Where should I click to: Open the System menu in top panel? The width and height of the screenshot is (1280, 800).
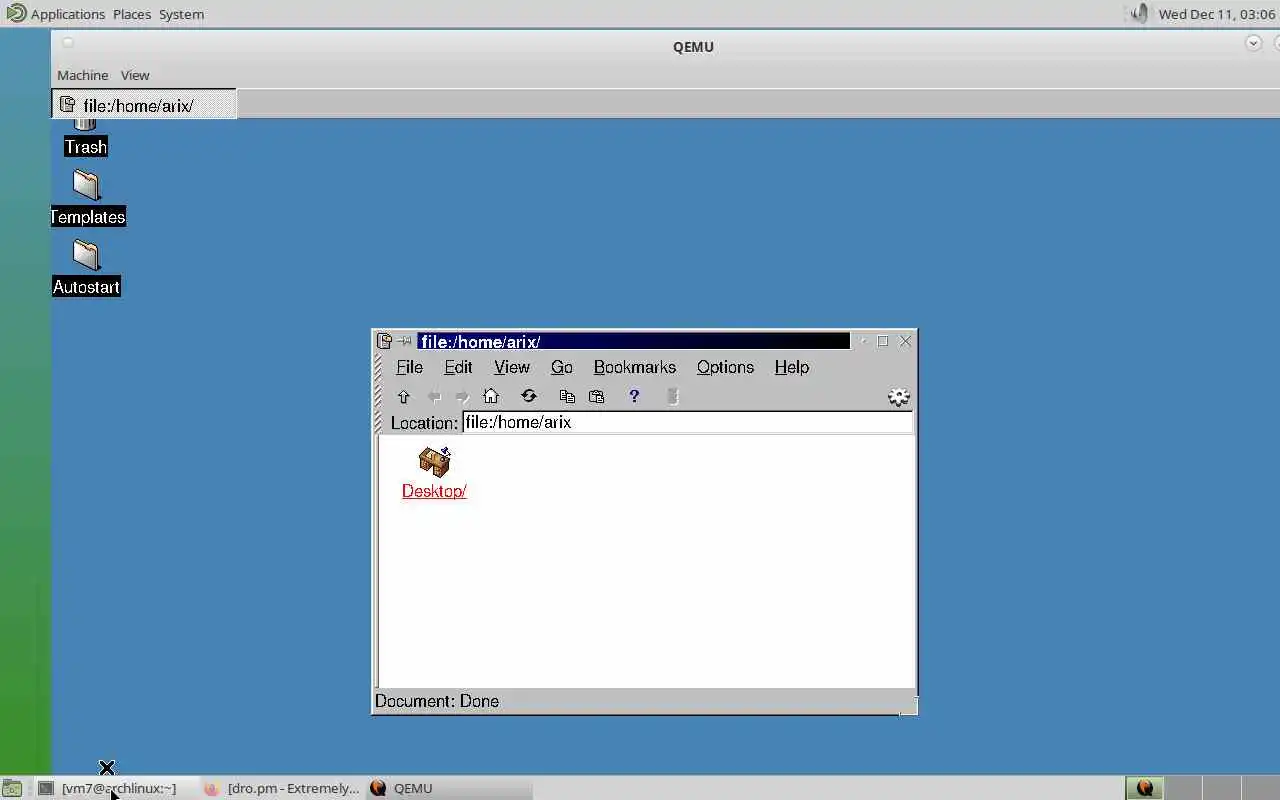click(x=181, y=14)
